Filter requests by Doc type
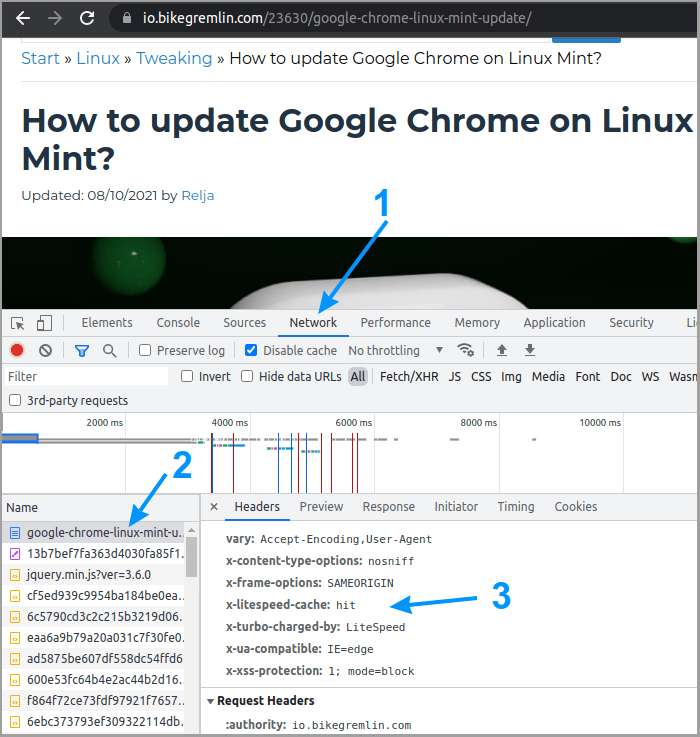Screen dimensions: 700x737 (621, 376)
